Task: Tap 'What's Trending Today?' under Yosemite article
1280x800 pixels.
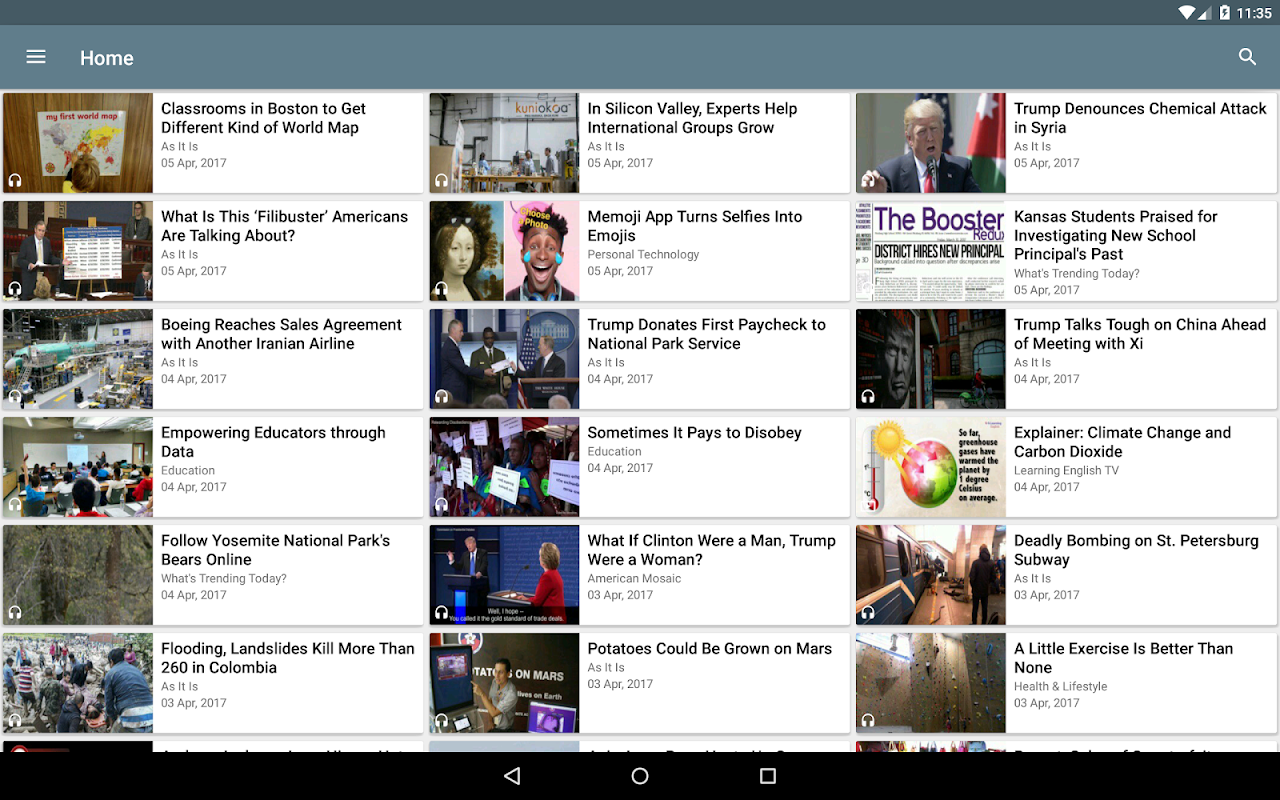Action: point(224,579)
